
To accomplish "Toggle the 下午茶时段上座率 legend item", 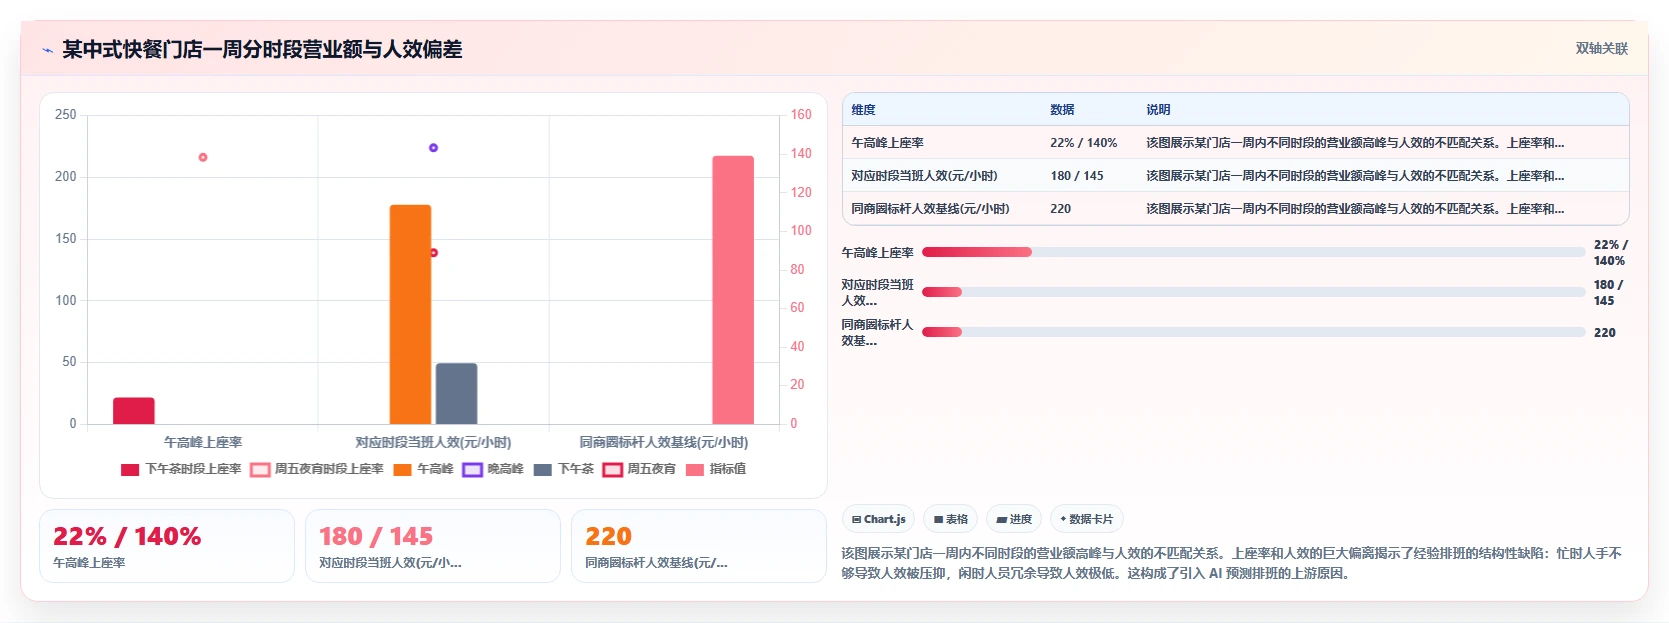I will point(181,469).
